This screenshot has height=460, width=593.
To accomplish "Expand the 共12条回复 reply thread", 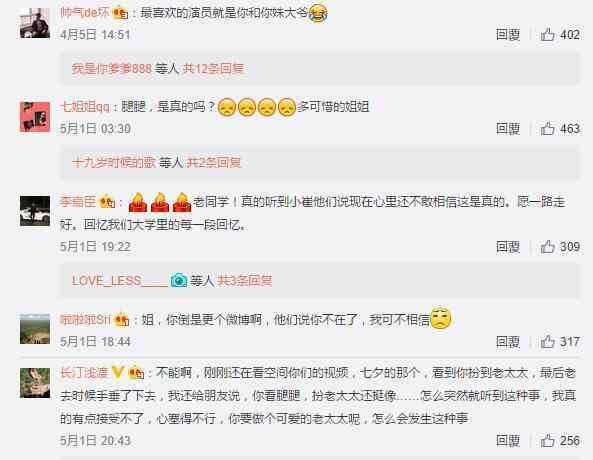I will (x=213, y=68).
